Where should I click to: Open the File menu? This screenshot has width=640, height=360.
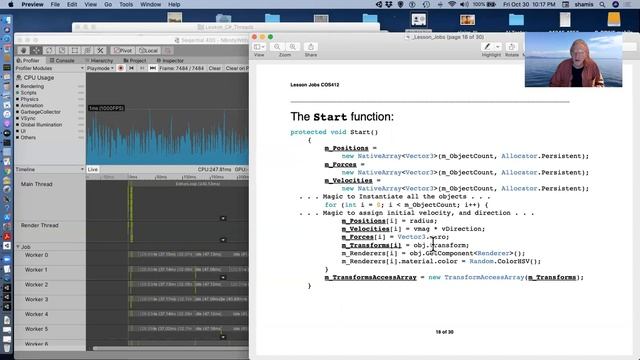point(55,4)
